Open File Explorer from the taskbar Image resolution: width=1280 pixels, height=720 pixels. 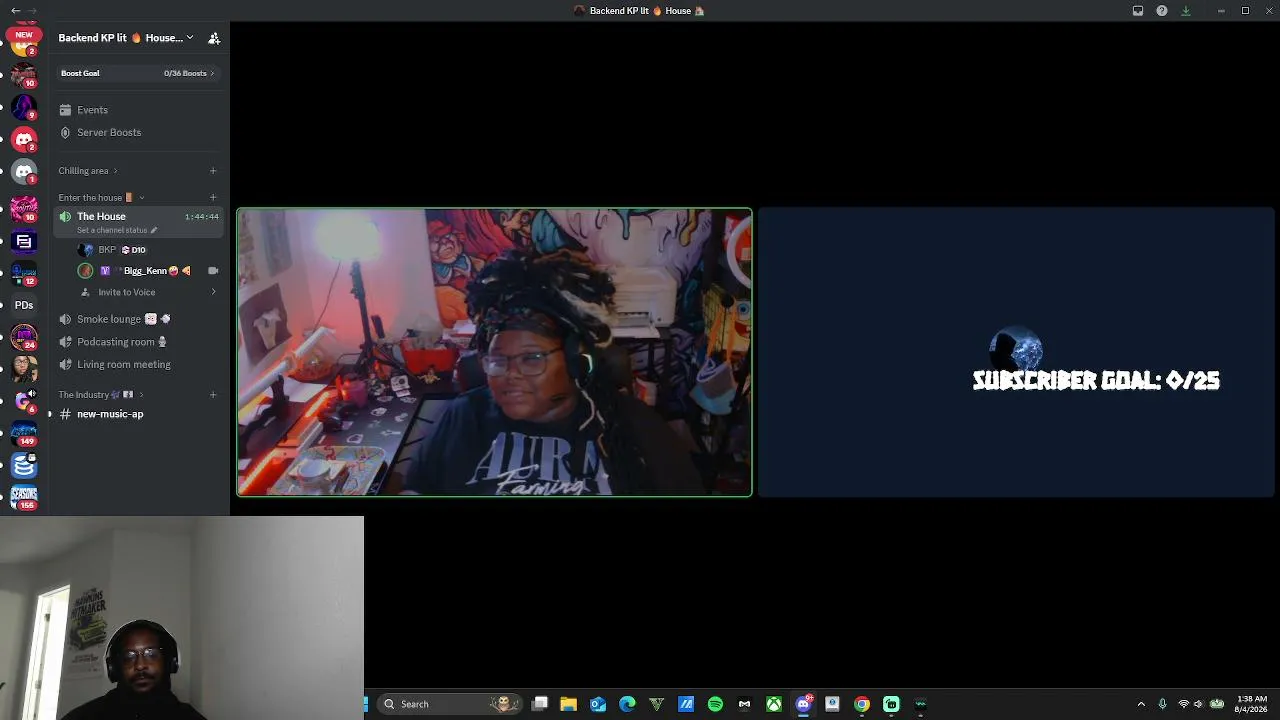click(569, 704)
